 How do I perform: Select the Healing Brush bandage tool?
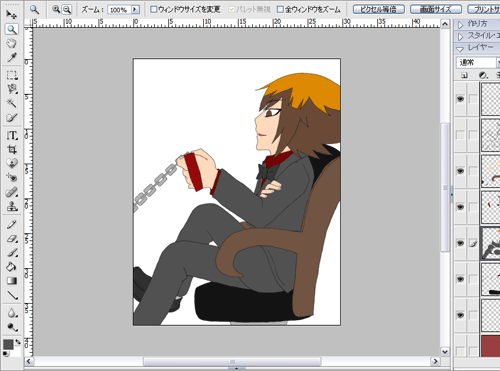click(x=12, y=192)
